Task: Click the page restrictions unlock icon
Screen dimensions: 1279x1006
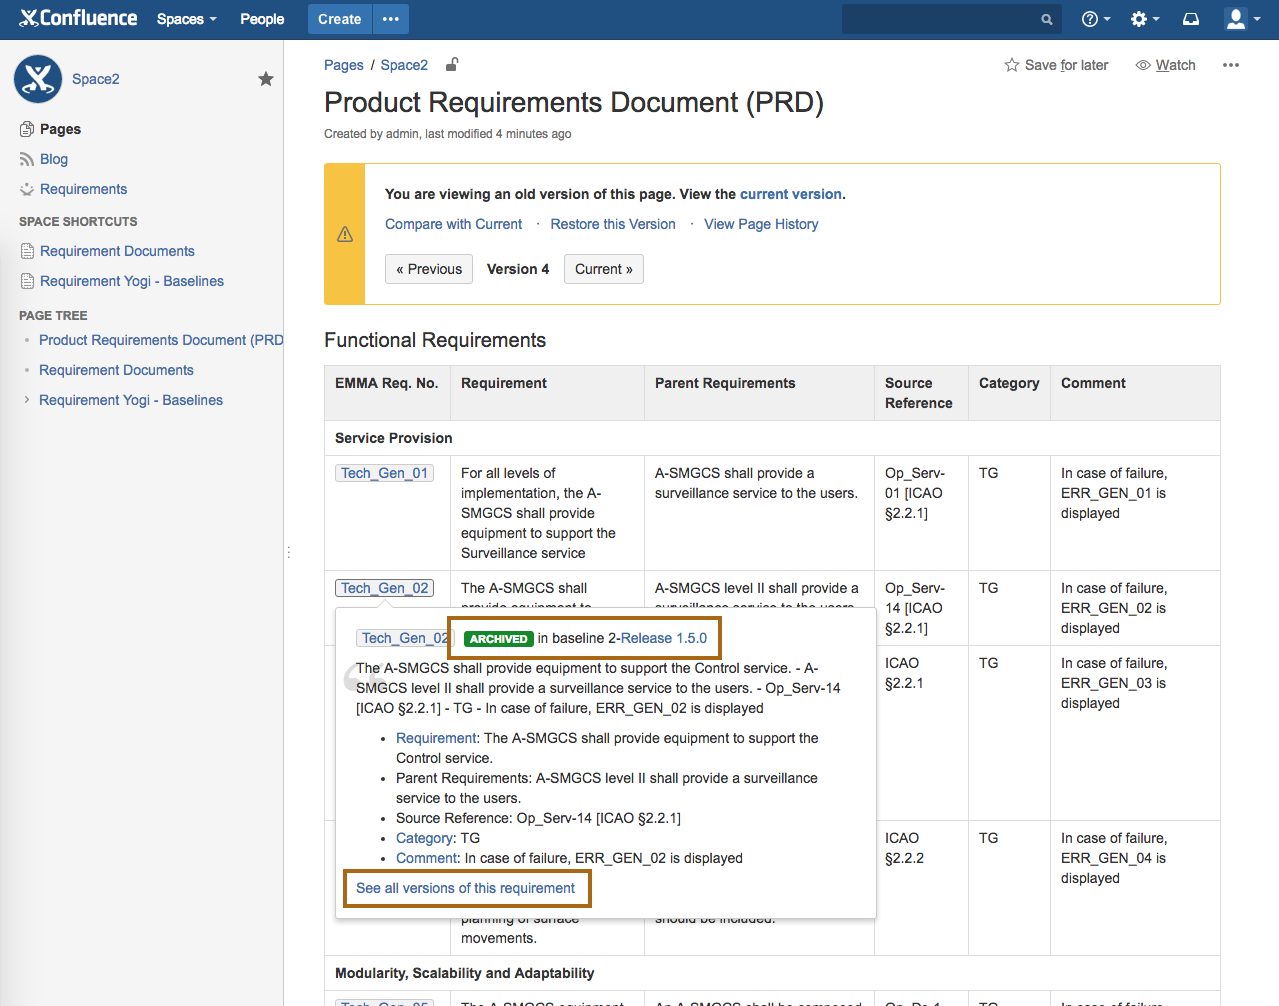Action: pyautogui.click(x=452, y=65)
